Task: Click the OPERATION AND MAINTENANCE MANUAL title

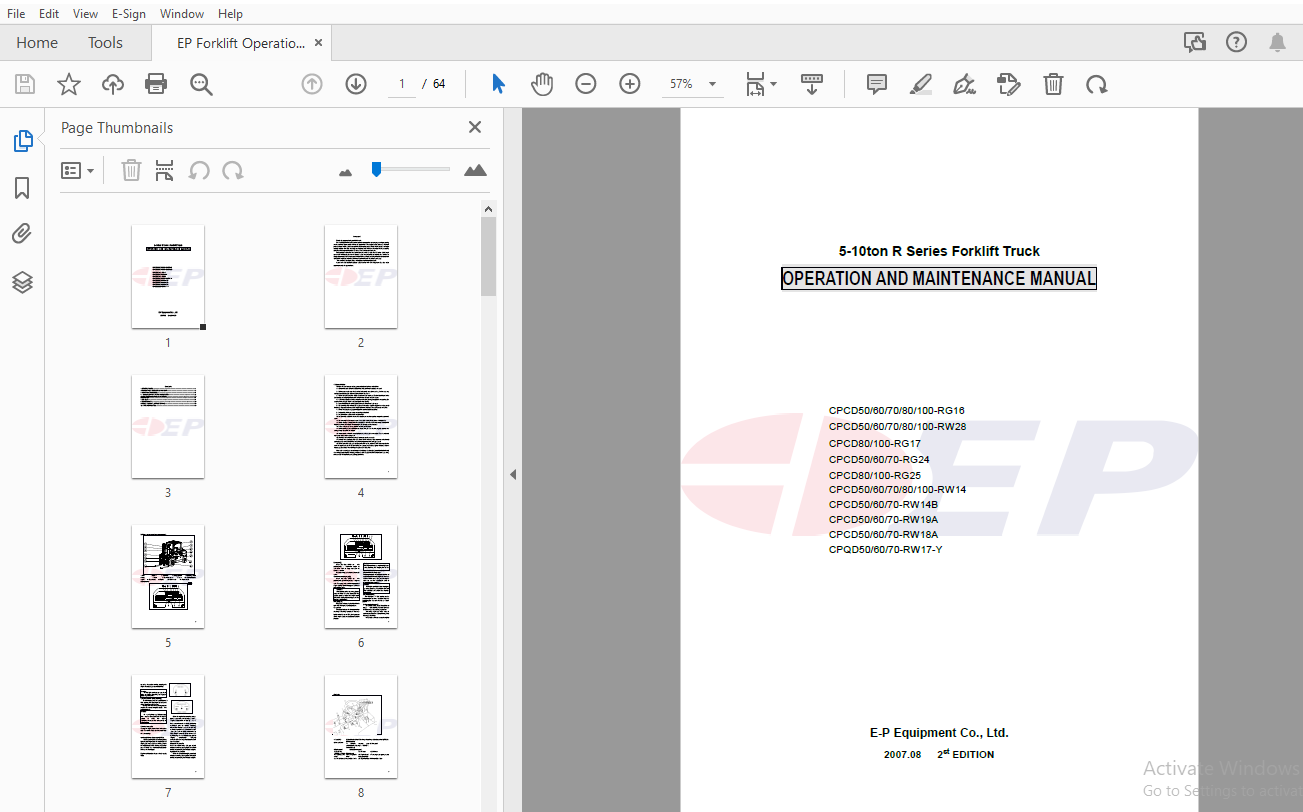Action: click(939, 279)
